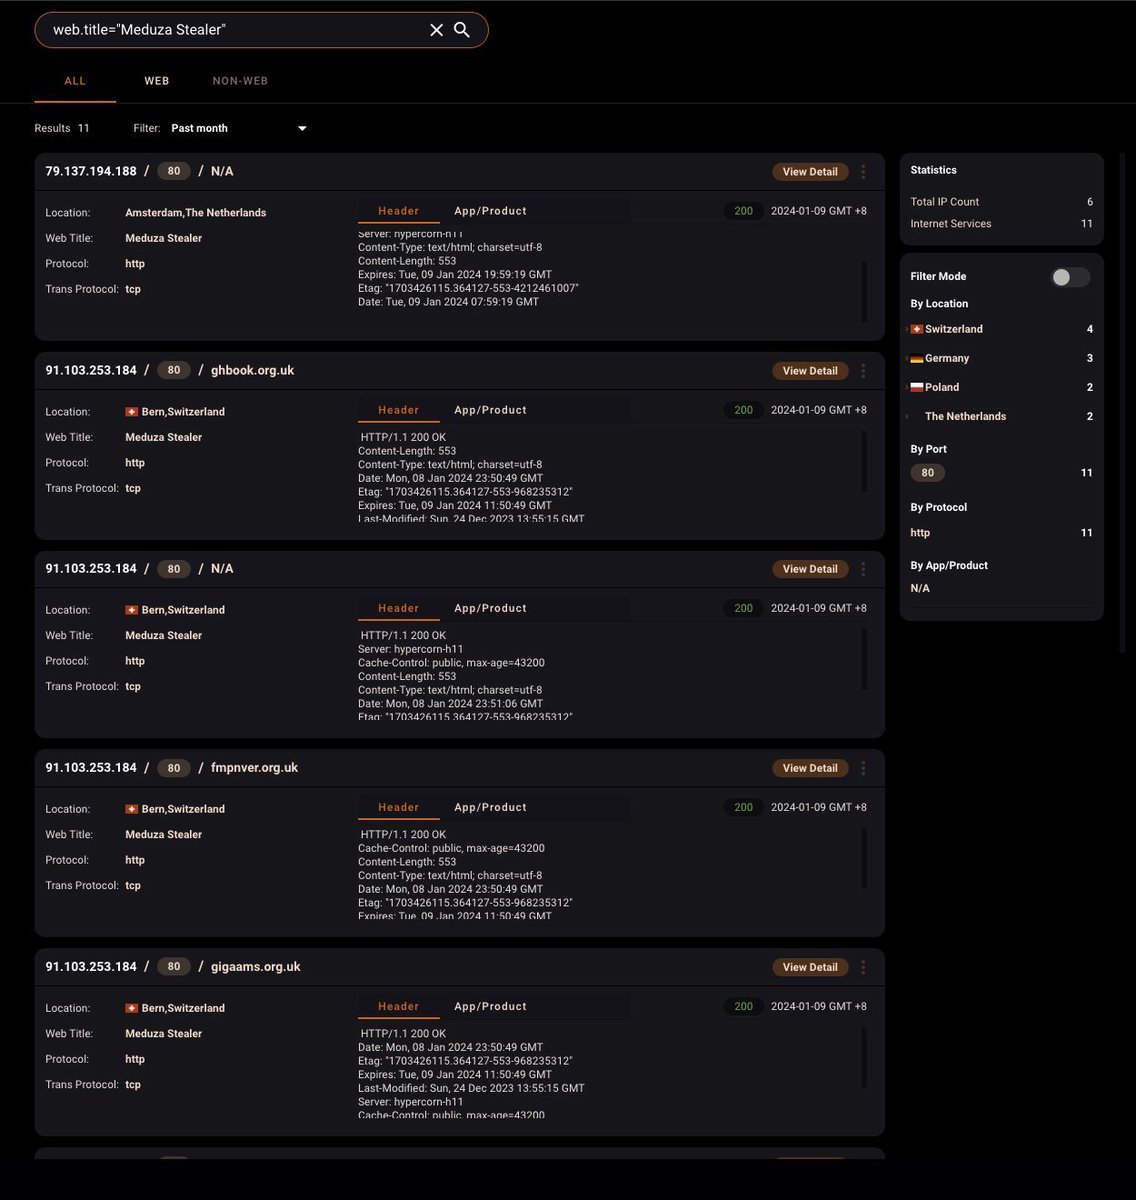
Task: Click the Germany flag icon in By Location filter
Action: click(x=917, y=358)
